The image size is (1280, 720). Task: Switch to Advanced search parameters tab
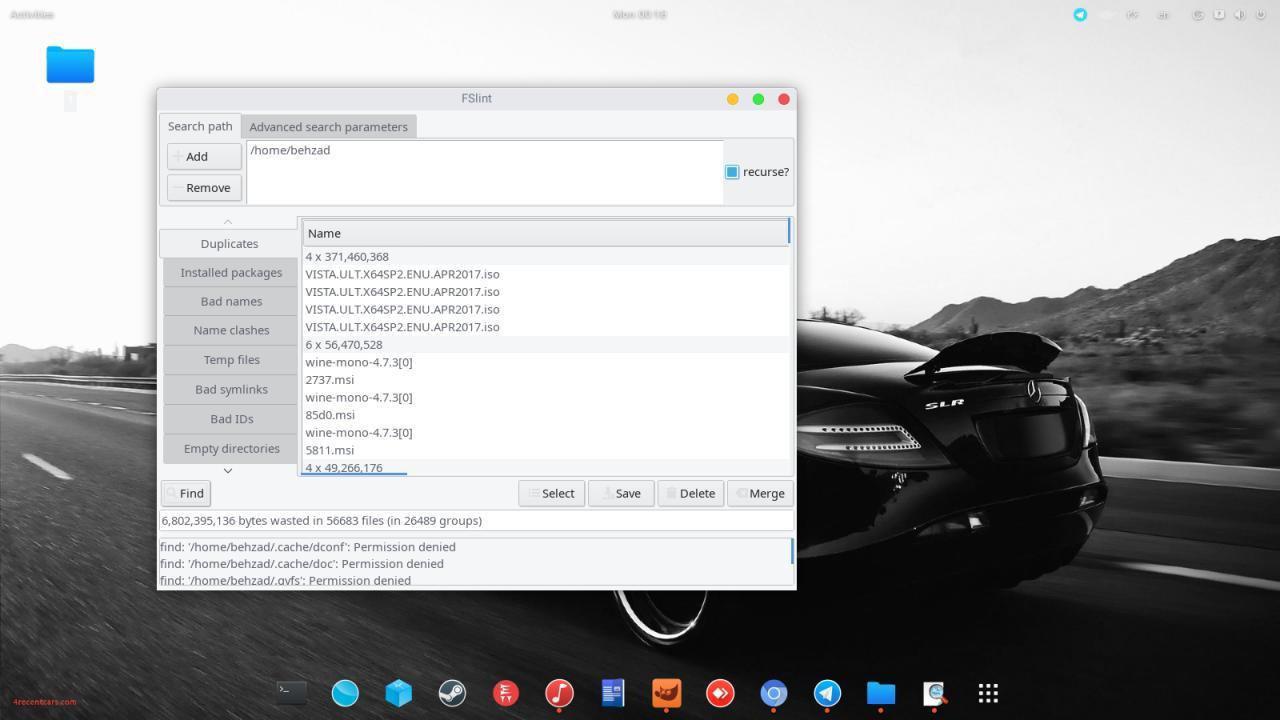(328, 127)
